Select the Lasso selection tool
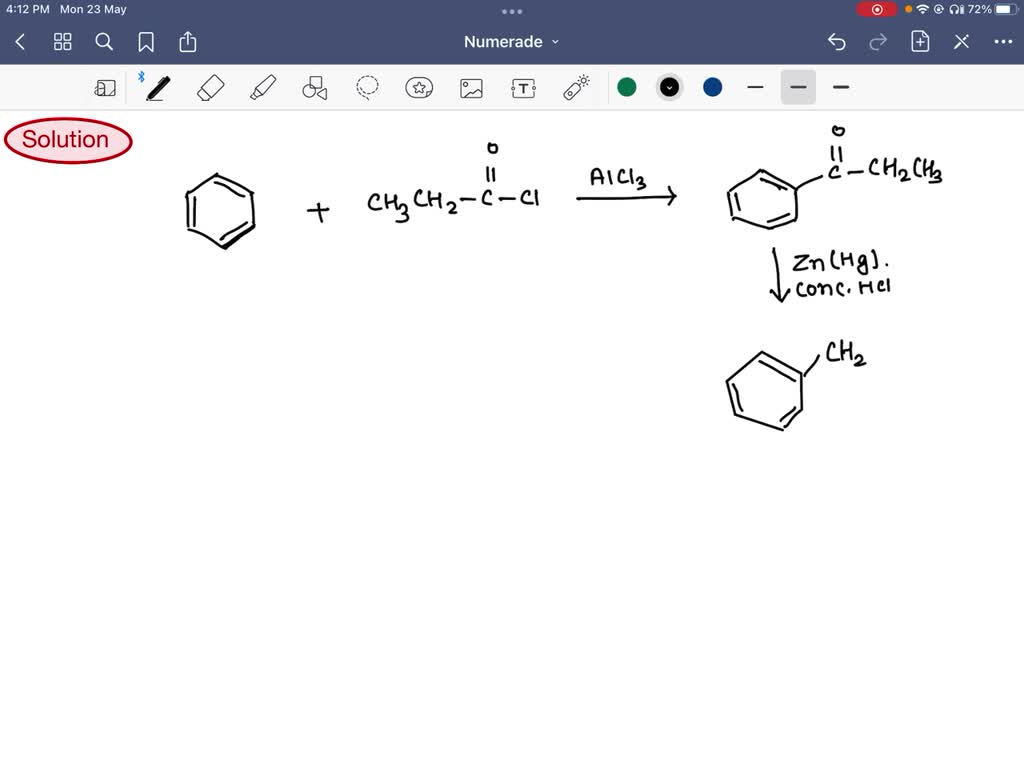The width and height of the screenshot is (1024, 768). 366,87
